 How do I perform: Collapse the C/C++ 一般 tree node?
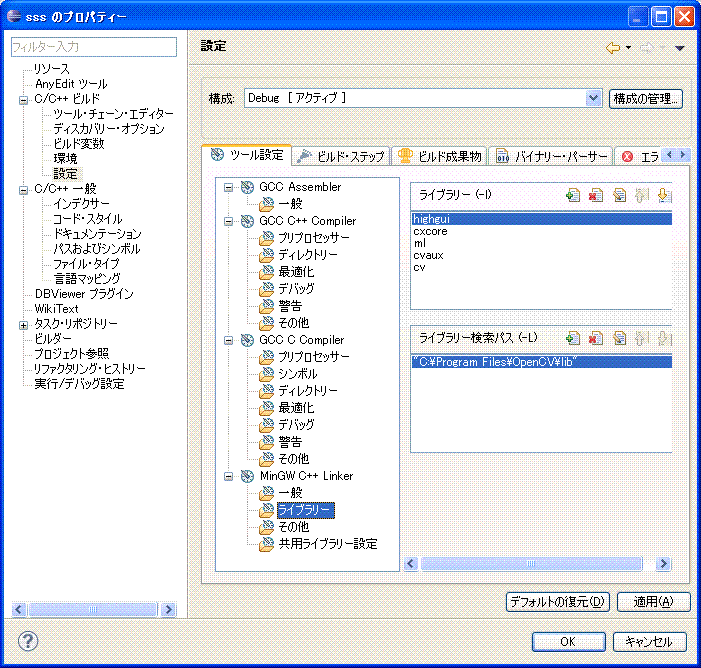23,190
